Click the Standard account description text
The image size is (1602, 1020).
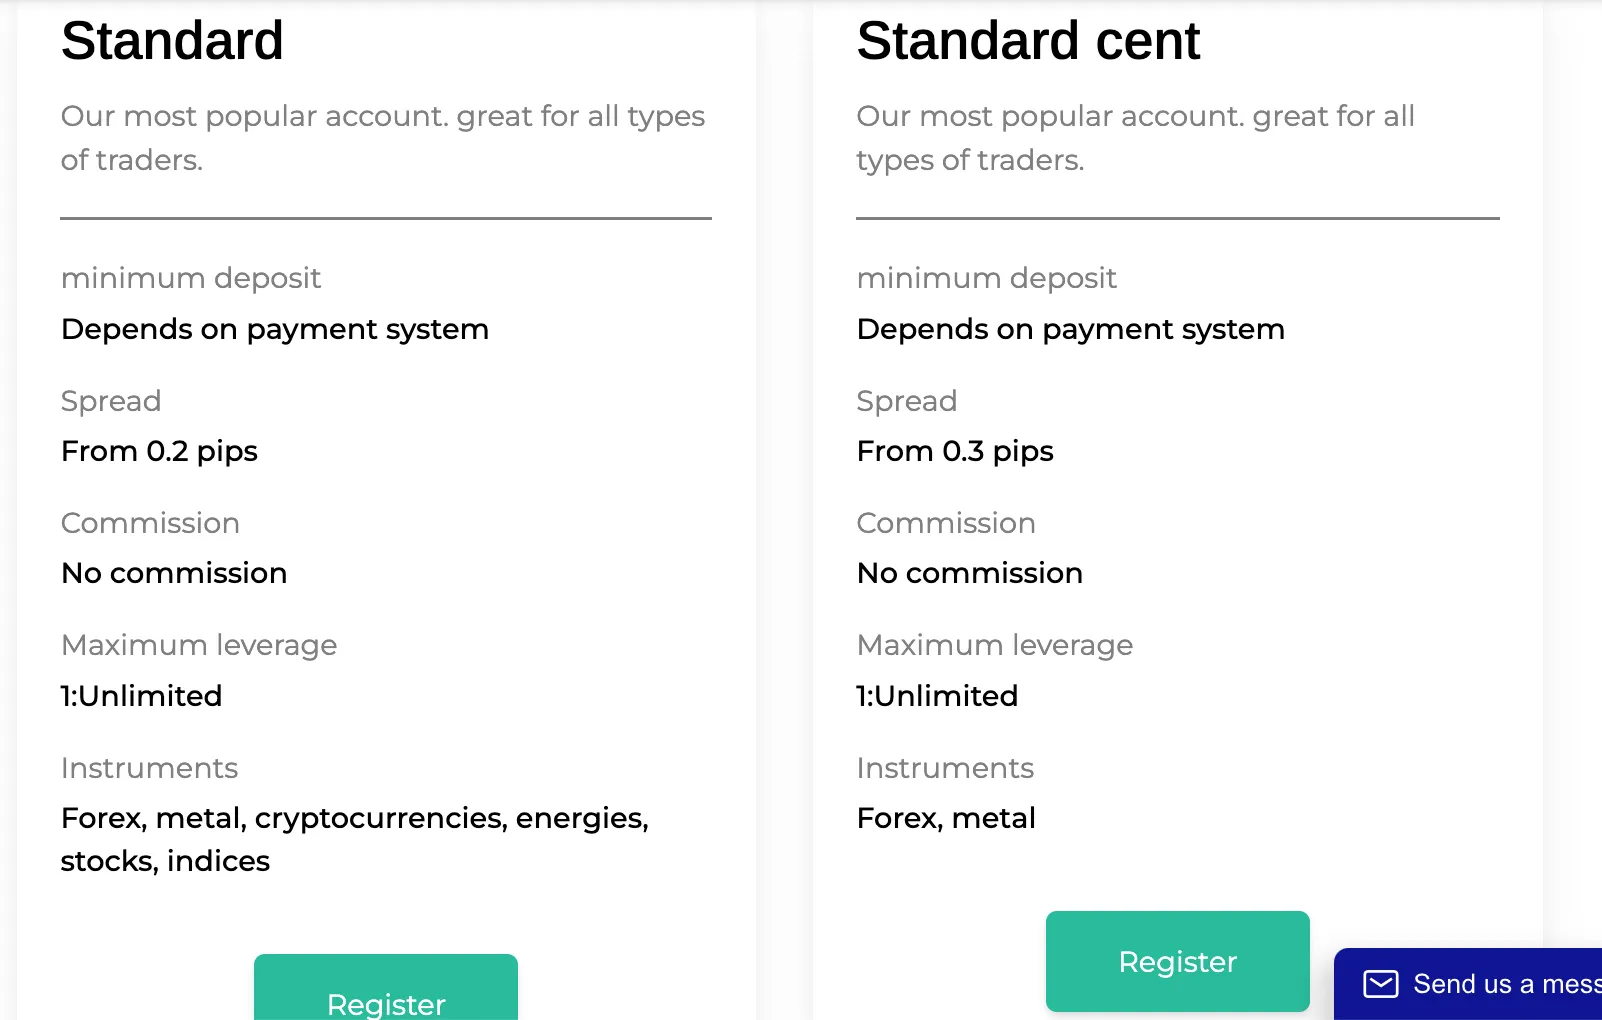(383, 138)
